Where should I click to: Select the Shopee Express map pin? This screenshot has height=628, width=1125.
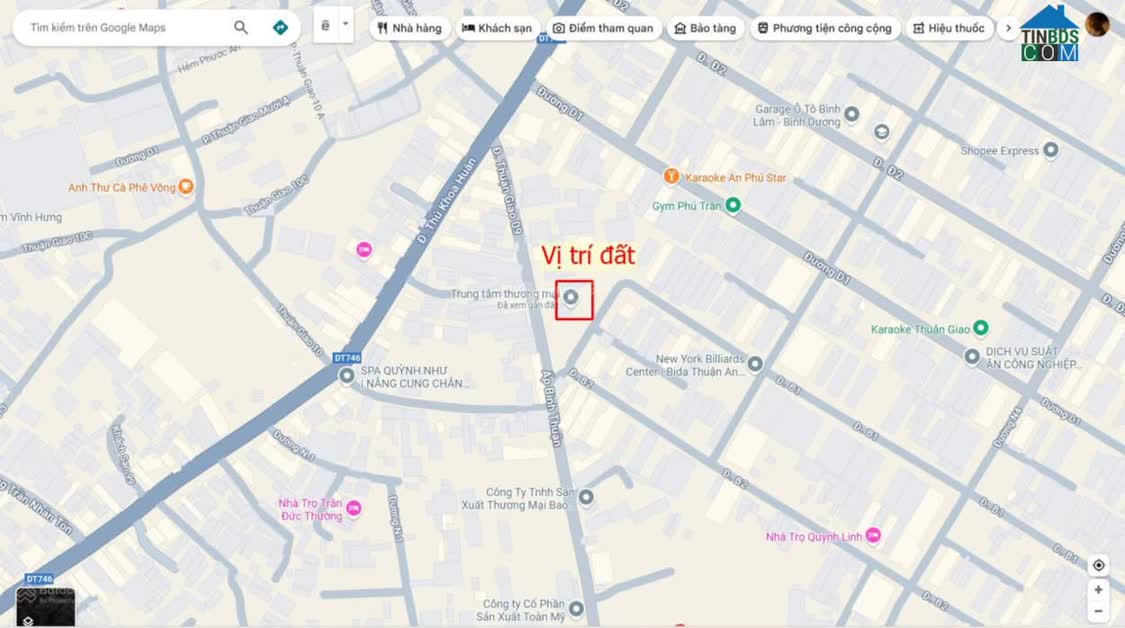[x=1050, y=150]
